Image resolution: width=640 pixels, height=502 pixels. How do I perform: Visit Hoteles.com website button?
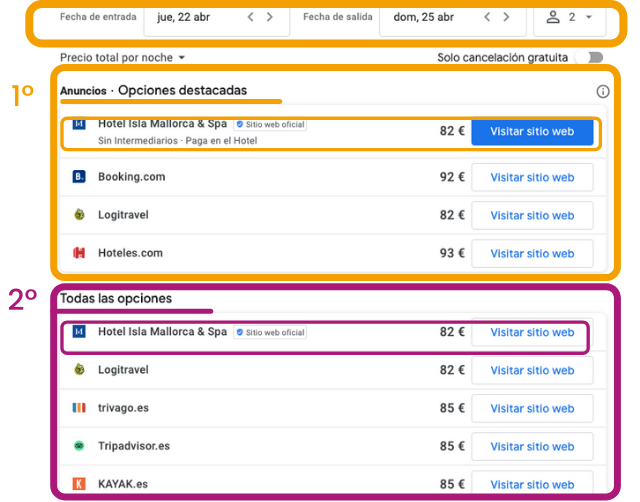click(x=532, y=253)
